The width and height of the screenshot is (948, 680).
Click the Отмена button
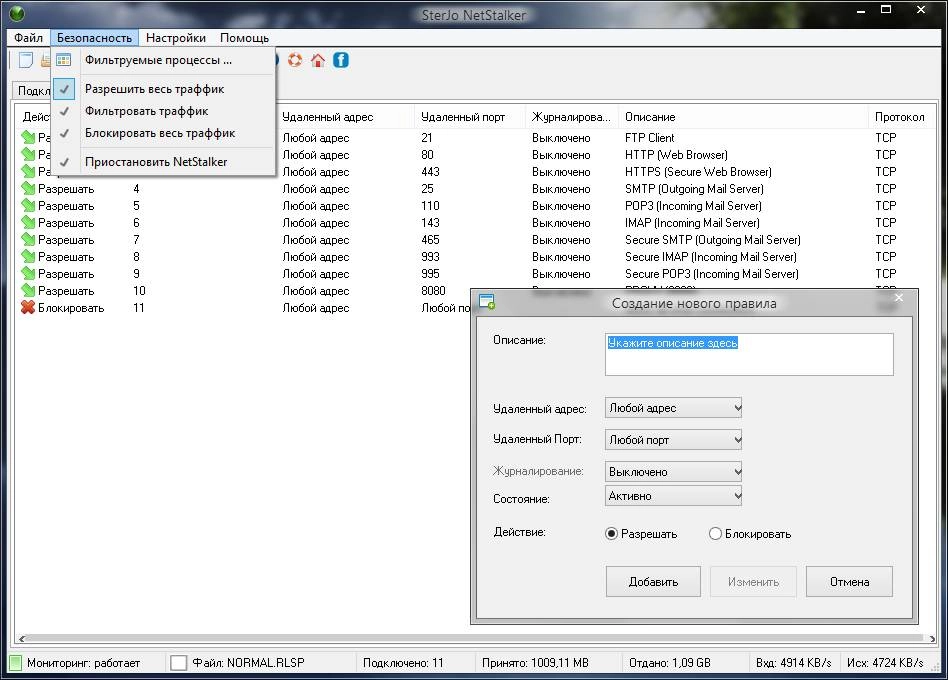coord(849,581)
